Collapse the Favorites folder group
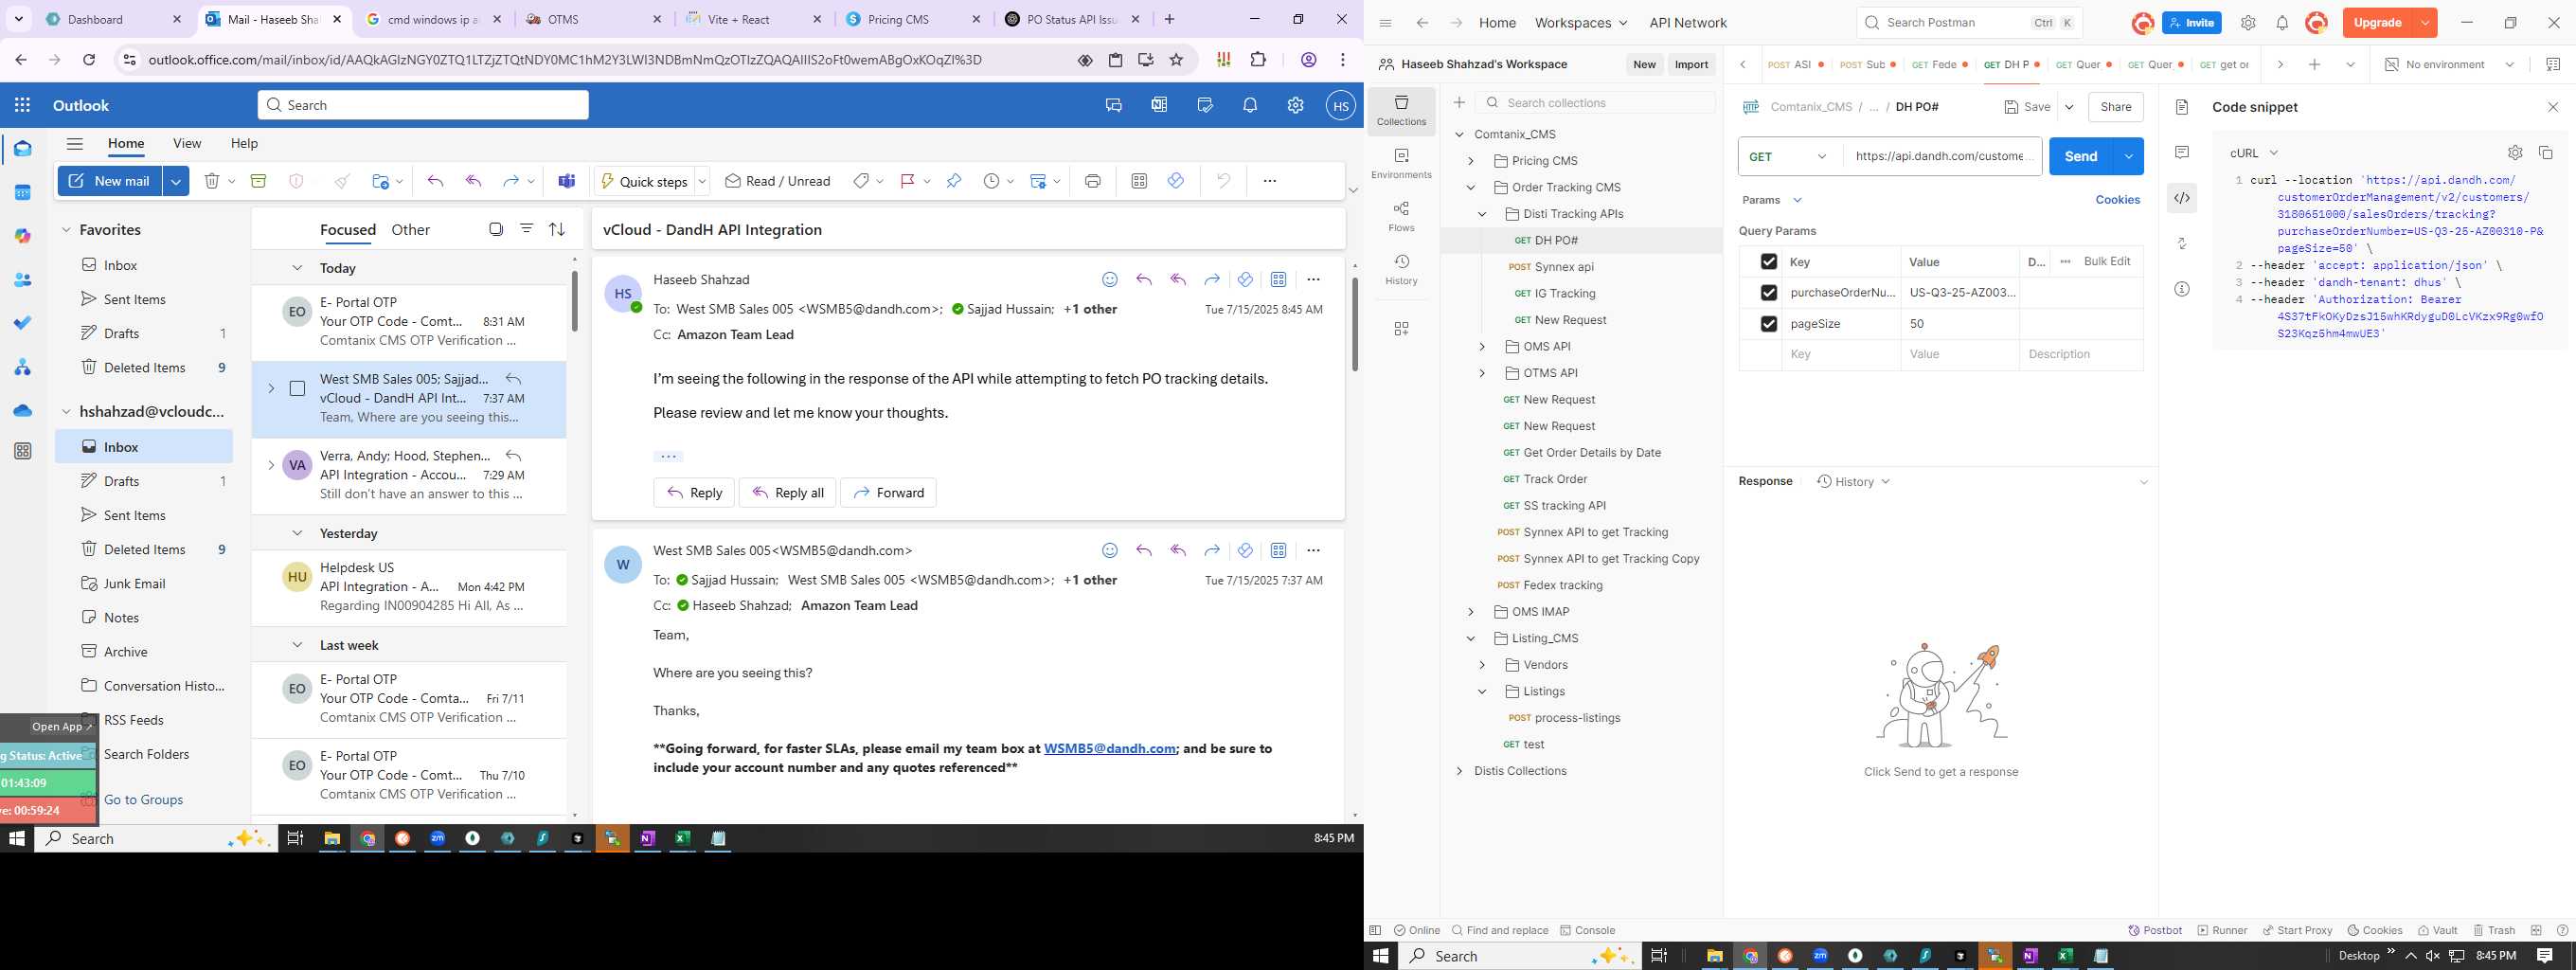 point(66,230)
